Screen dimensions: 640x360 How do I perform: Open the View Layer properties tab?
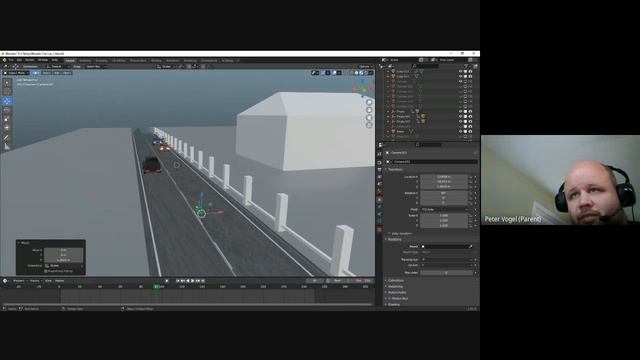point(379,177)
